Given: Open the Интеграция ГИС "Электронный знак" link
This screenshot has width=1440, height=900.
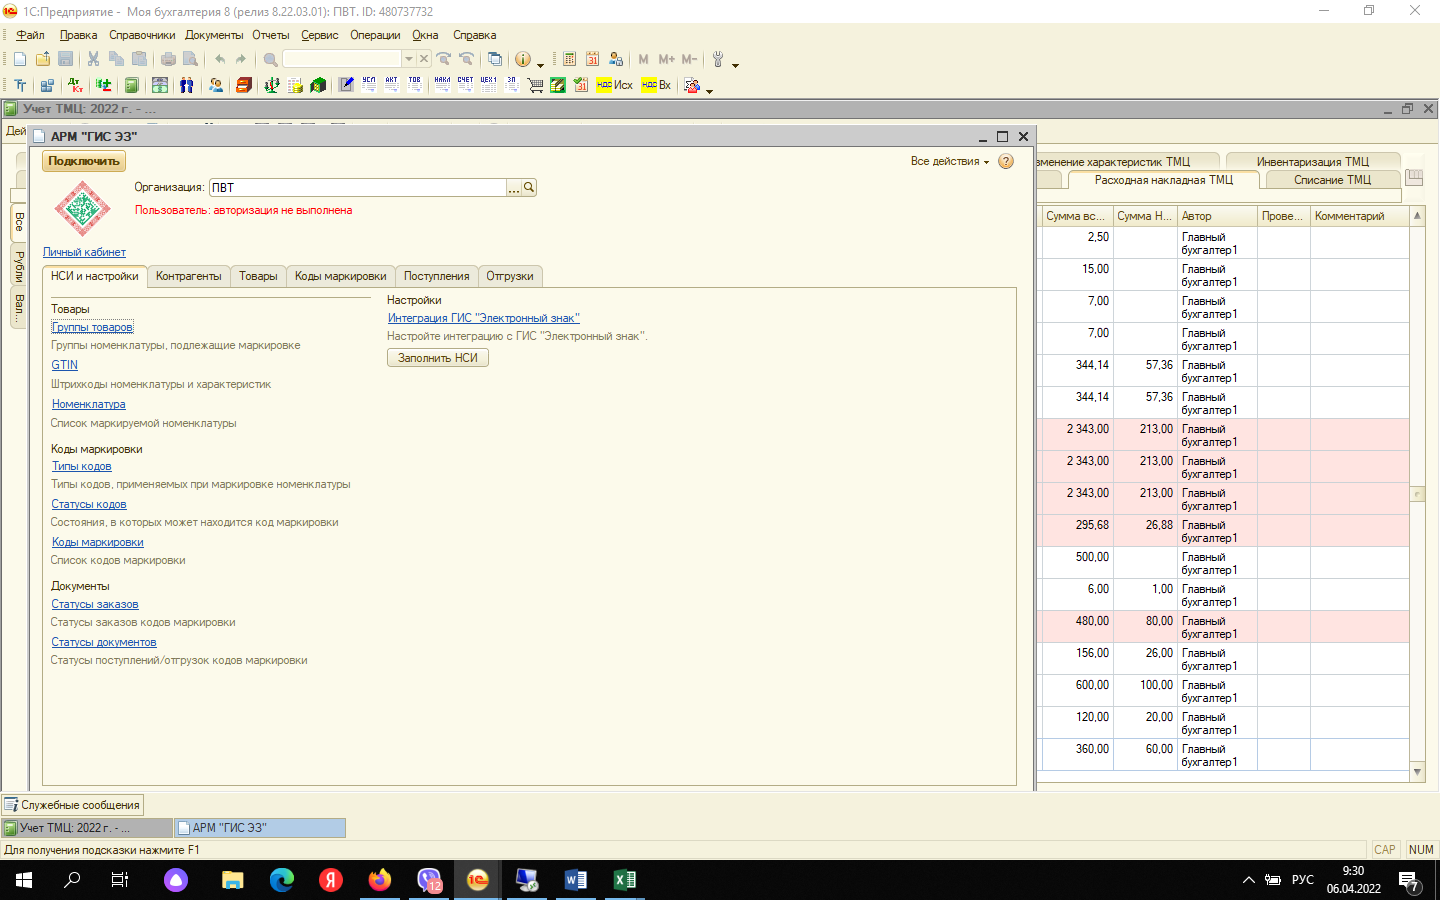Looking at the screenshot, I should 483,318.
